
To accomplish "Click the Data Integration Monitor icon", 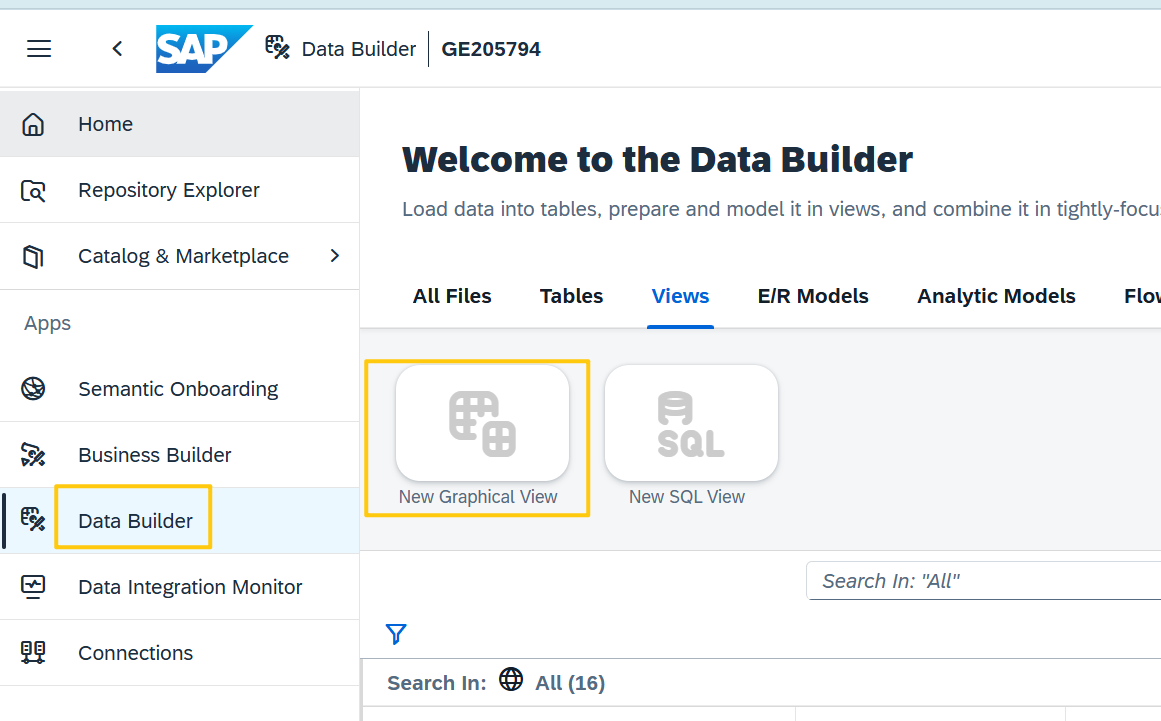I will coord(33,587).
